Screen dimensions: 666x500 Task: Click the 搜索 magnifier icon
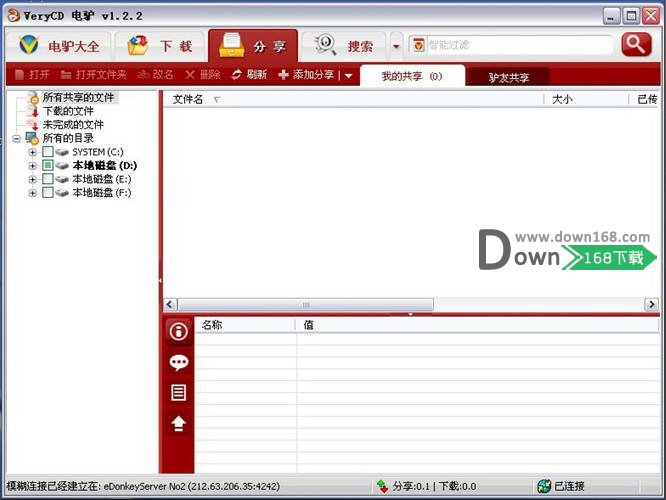click(x=325, y=45)
